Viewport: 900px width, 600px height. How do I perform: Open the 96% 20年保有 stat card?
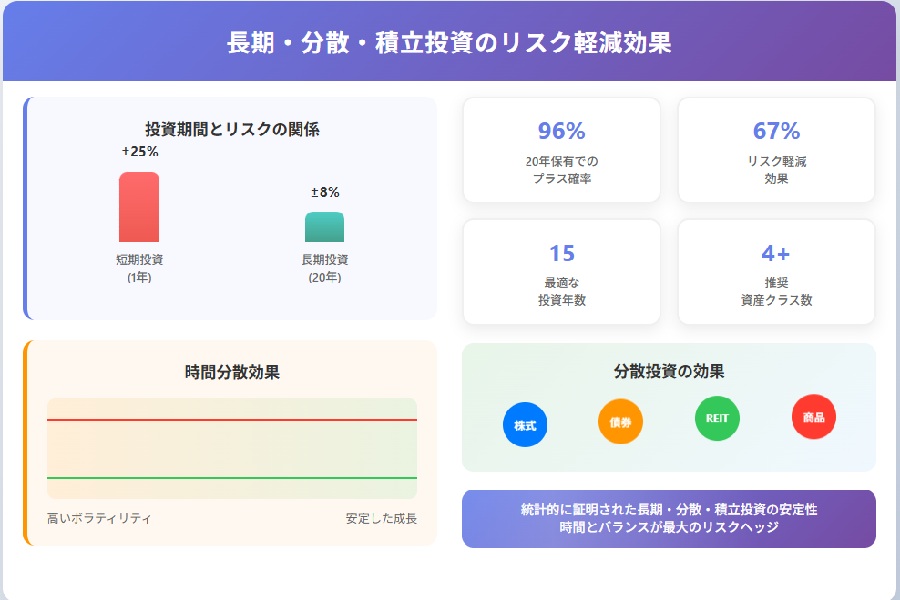click(x=561, y=150)
